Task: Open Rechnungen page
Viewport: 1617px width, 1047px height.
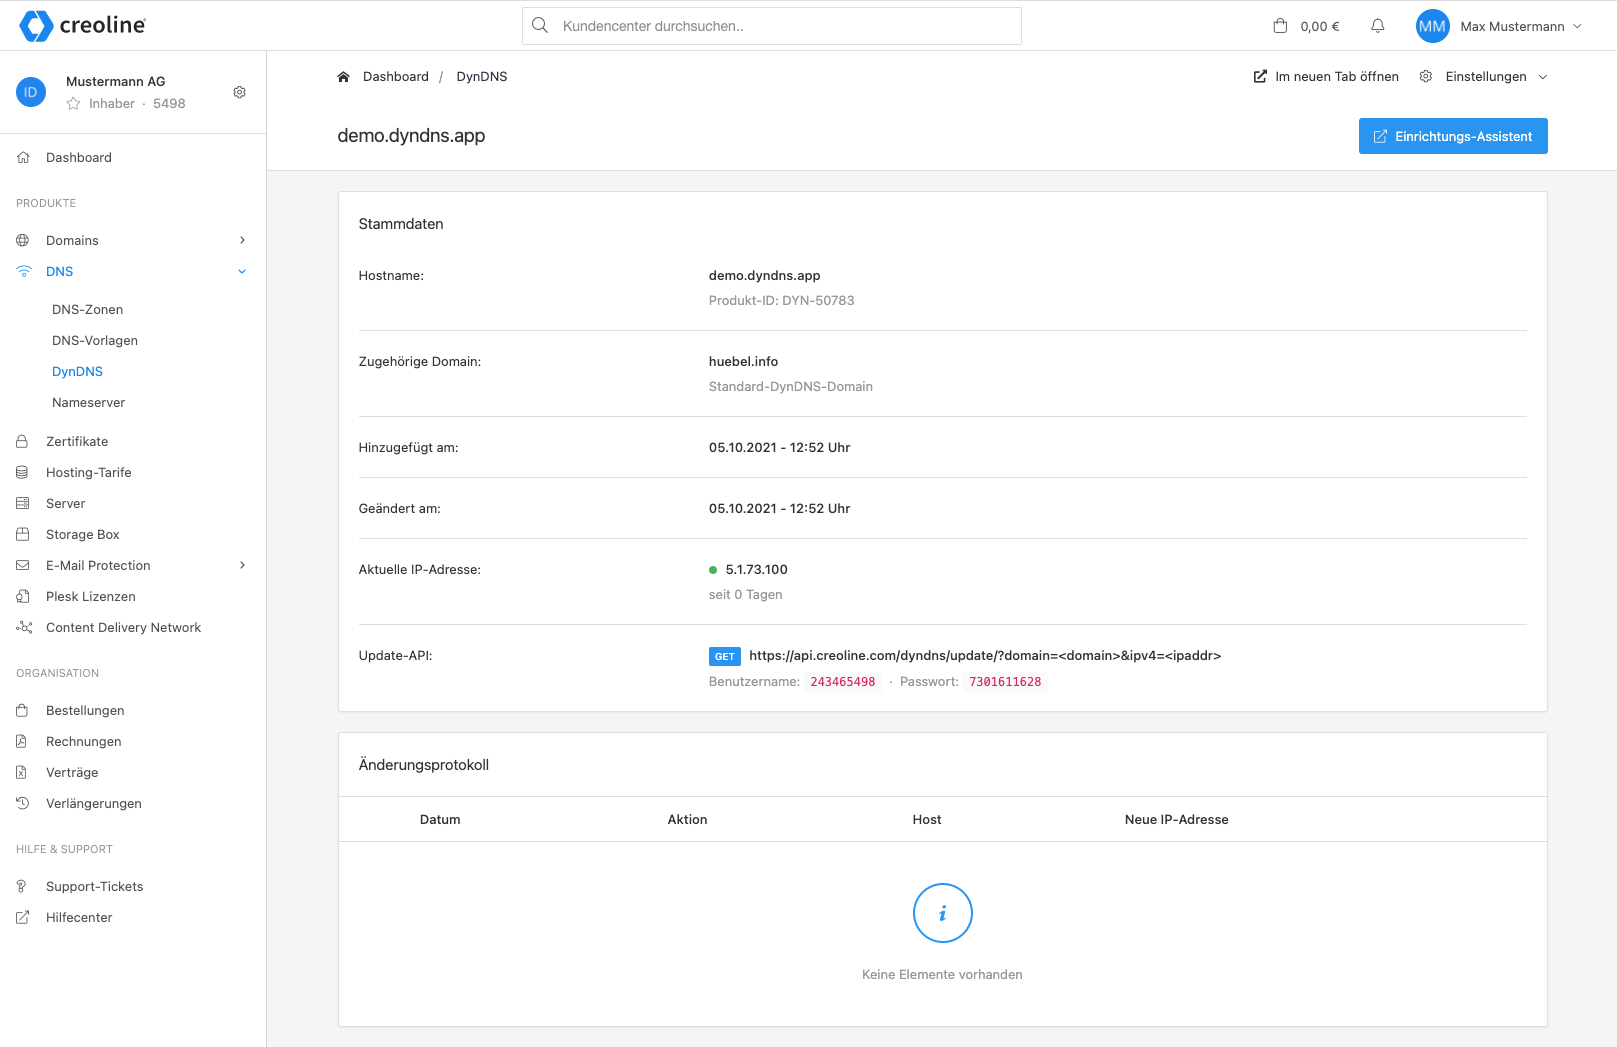Action: pyautogui.click(x=83, y=742)
